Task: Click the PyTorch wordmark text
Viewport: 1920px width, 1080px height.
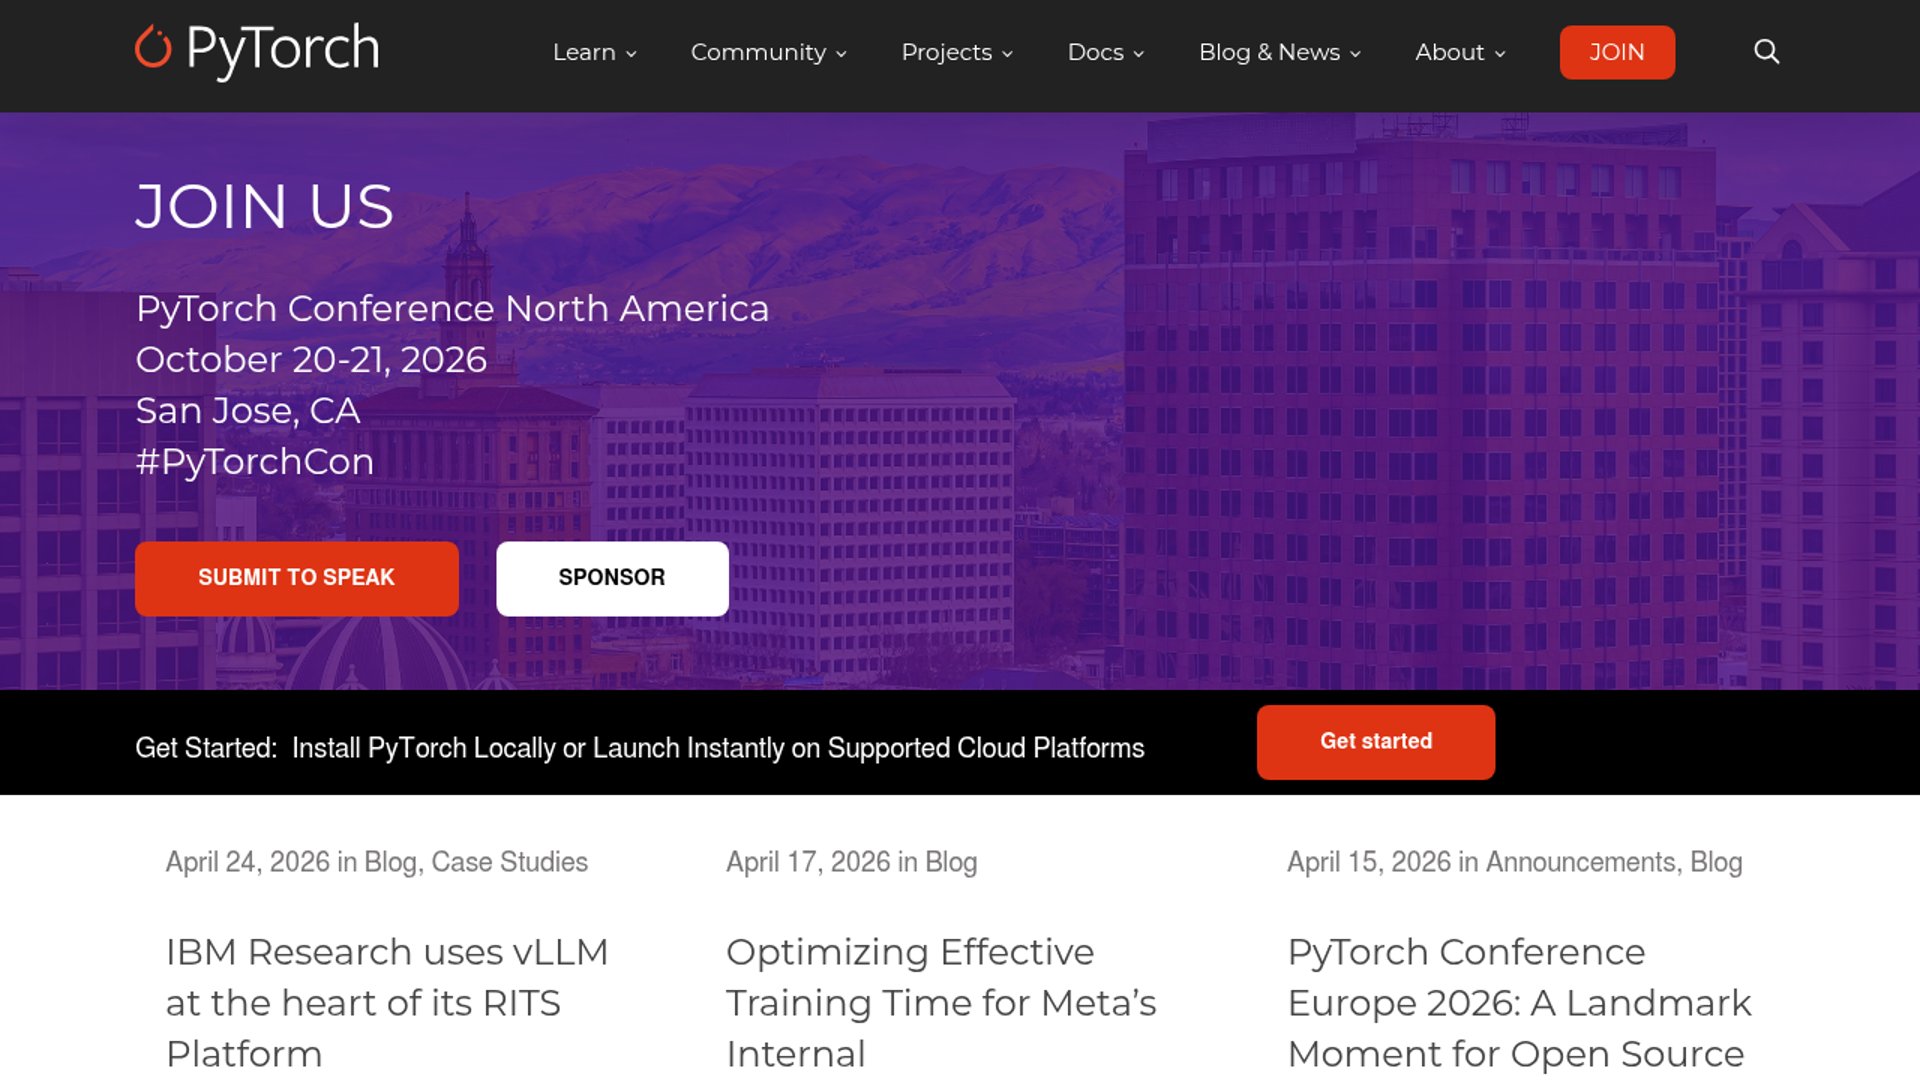Action: point(283,49)
